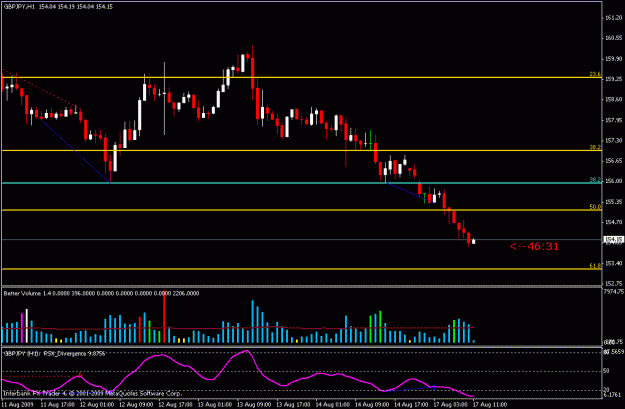Select the 154.70 price scale label

coord(613,222)
